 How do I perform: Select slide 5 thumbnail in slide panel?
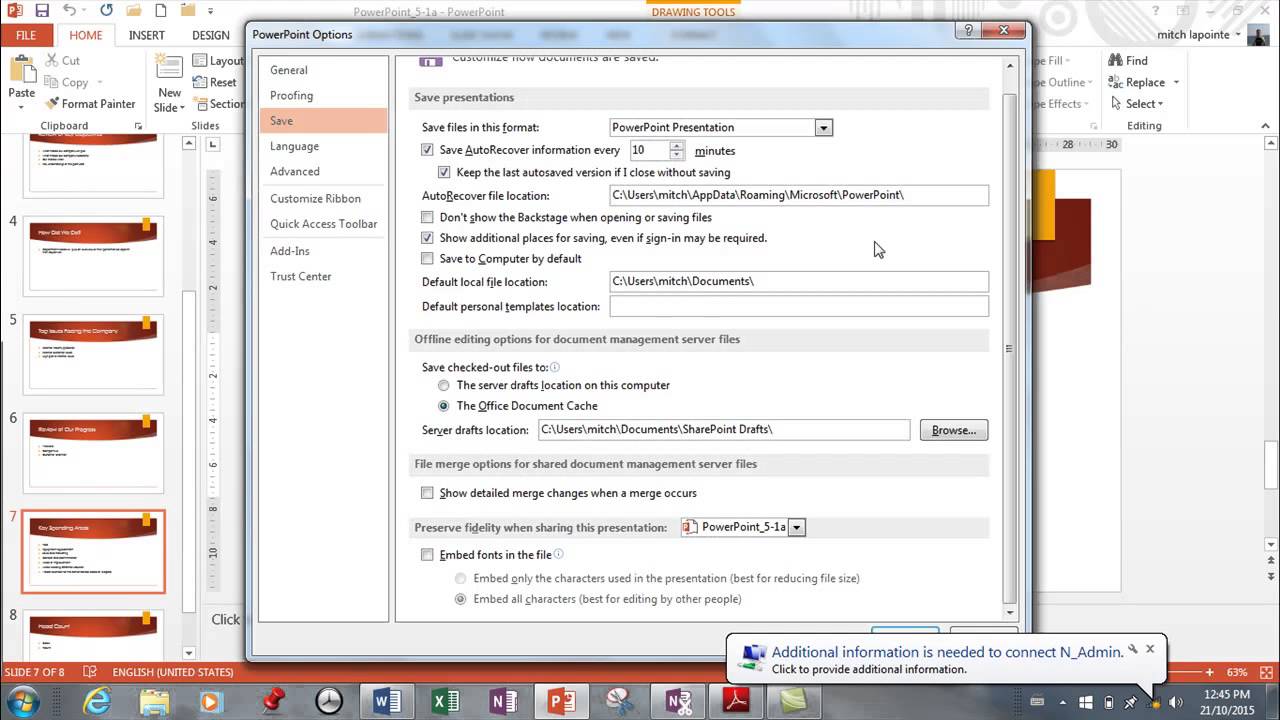pyautogui.click(x=94, y=353)
